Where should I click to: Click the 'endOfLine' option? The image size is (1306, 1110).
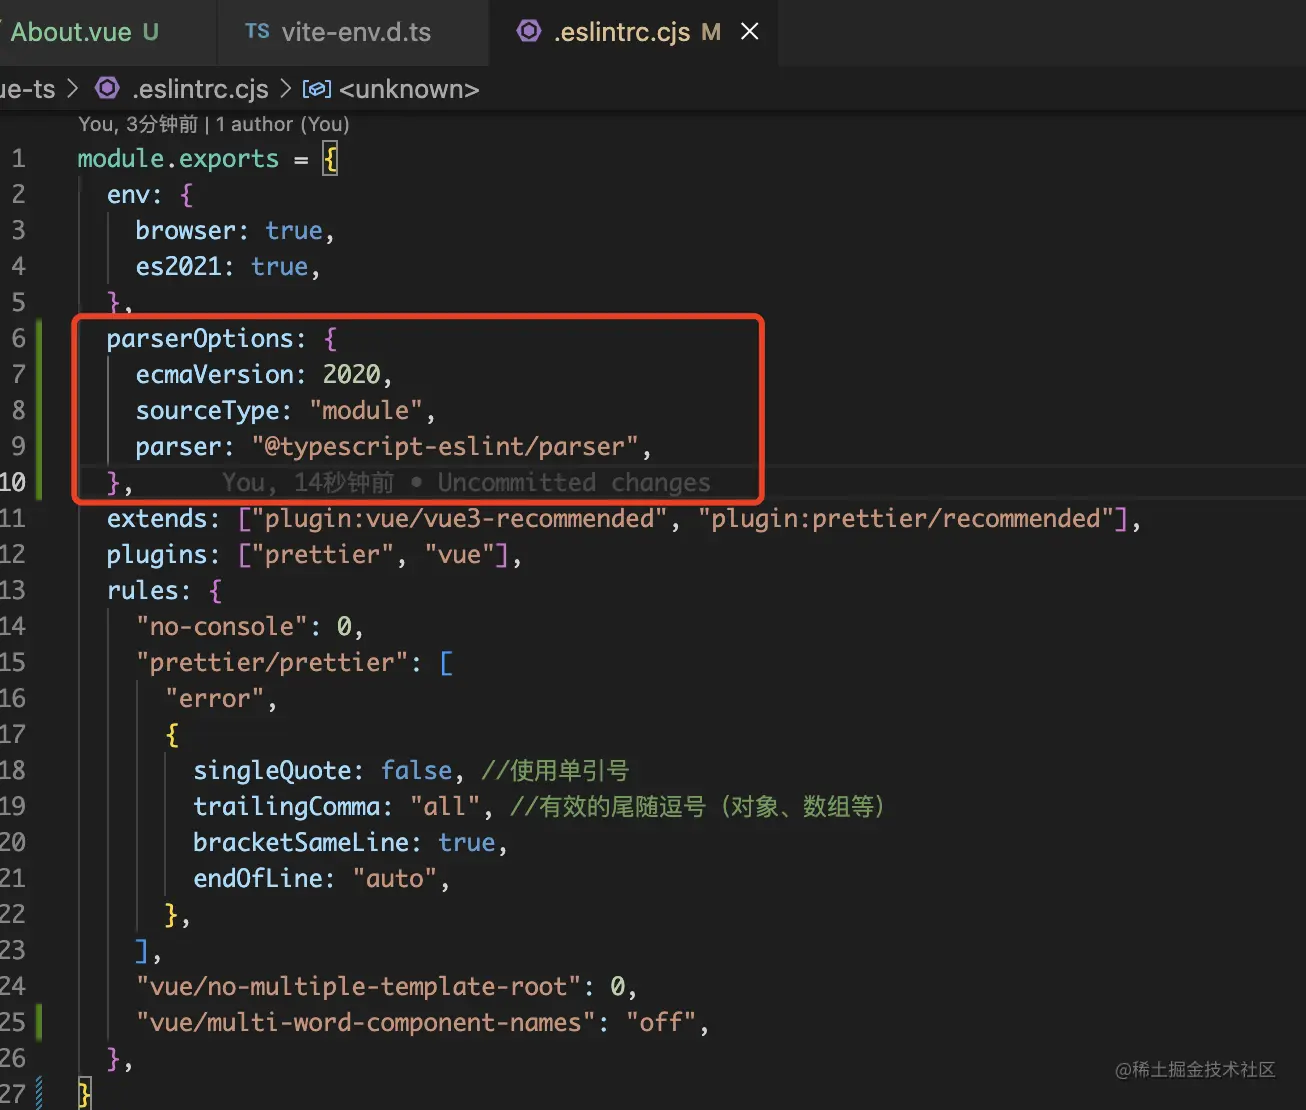tap(258, 879)
